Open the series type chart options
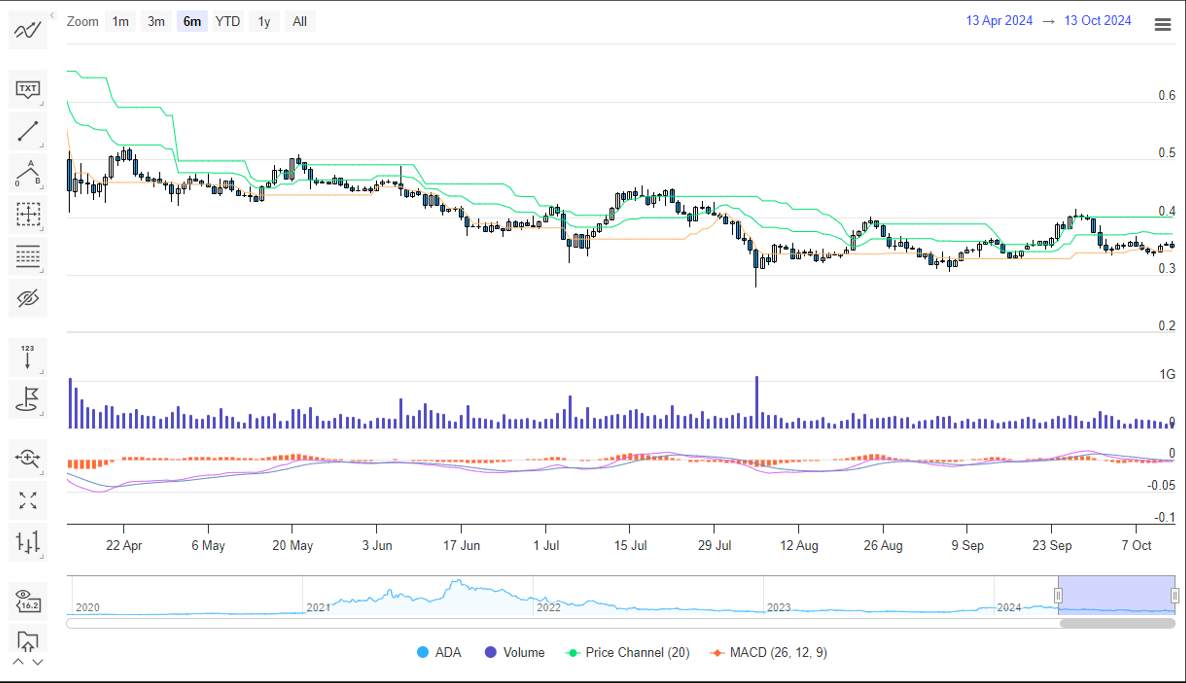The height and width of the screenshot is (683, 1186). 27,543
